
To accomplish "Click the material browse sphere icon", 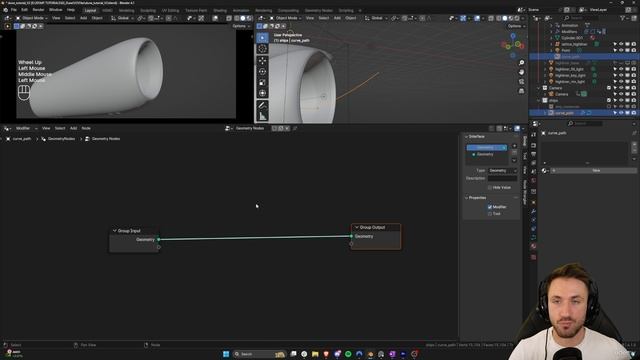I will tap(544, 171).
